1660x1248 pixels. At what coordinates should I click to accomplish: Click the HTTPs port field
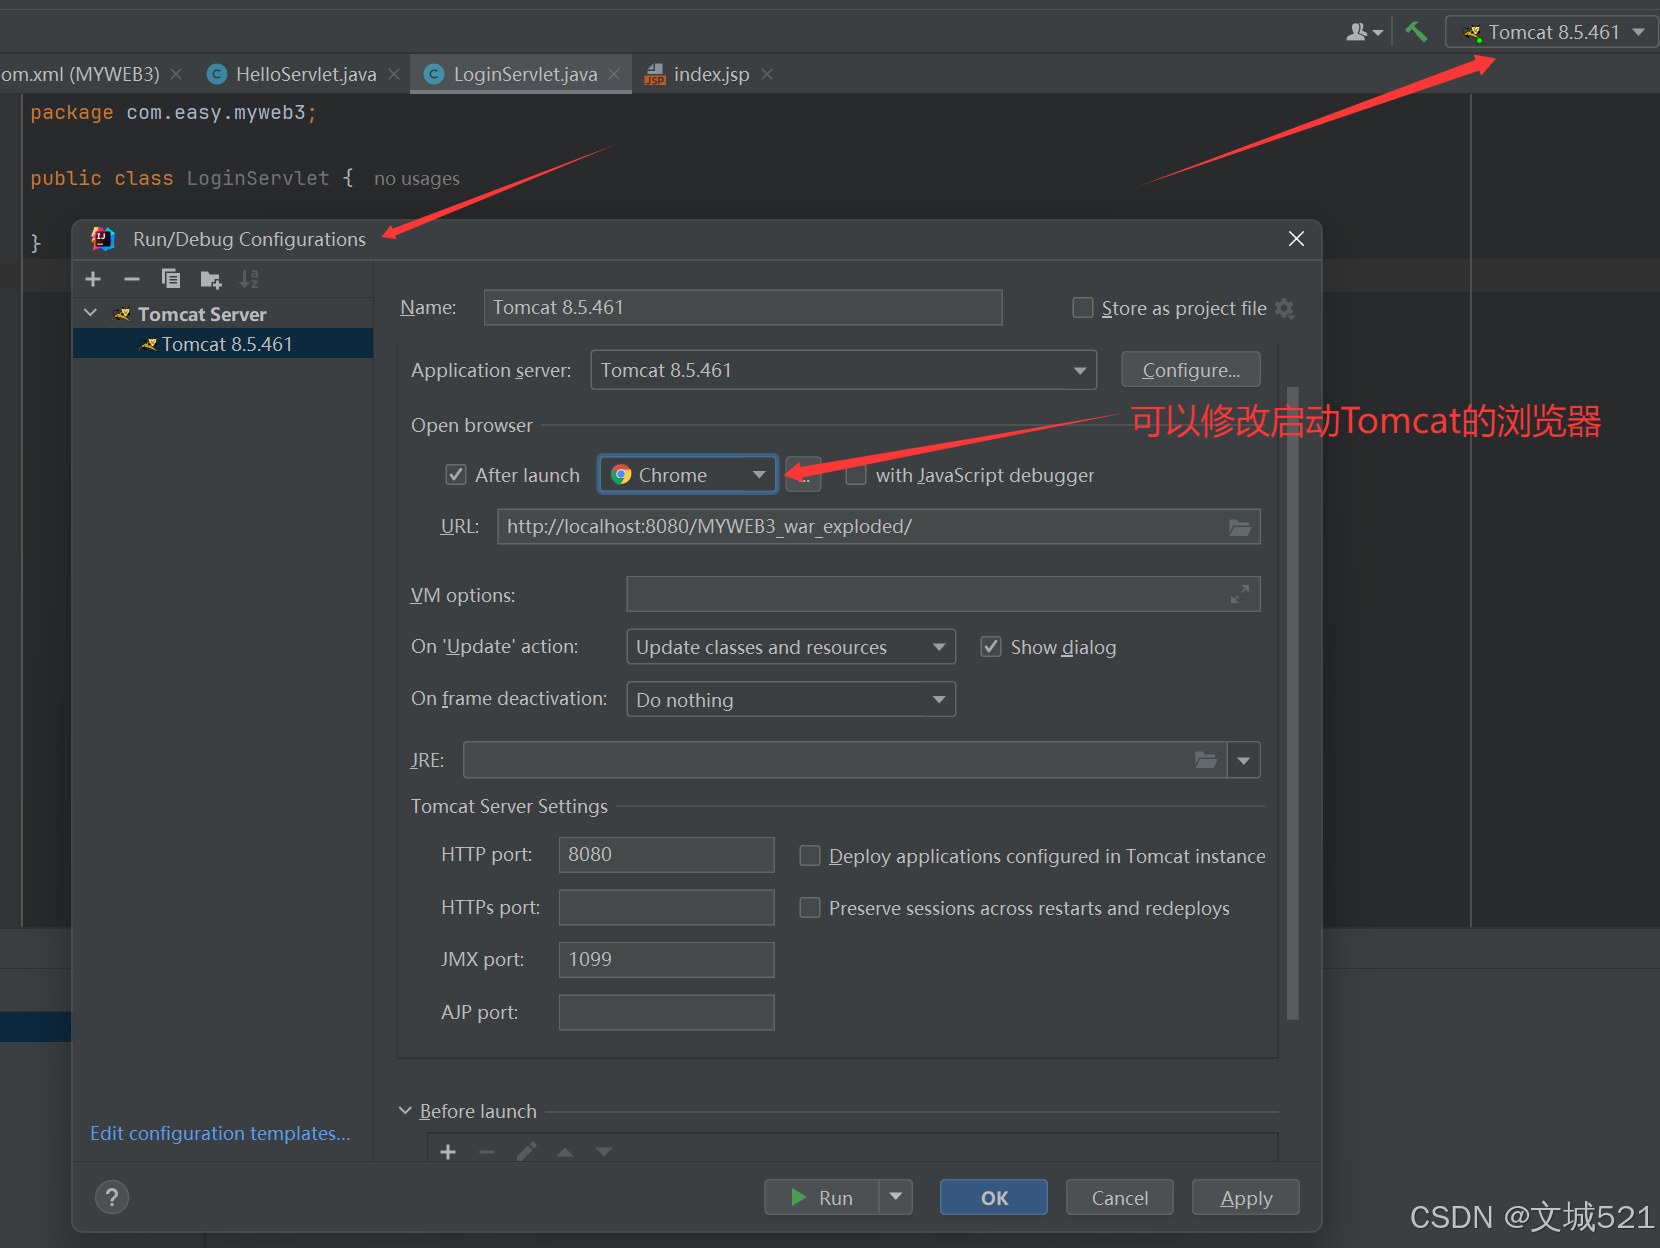(666, 907)
